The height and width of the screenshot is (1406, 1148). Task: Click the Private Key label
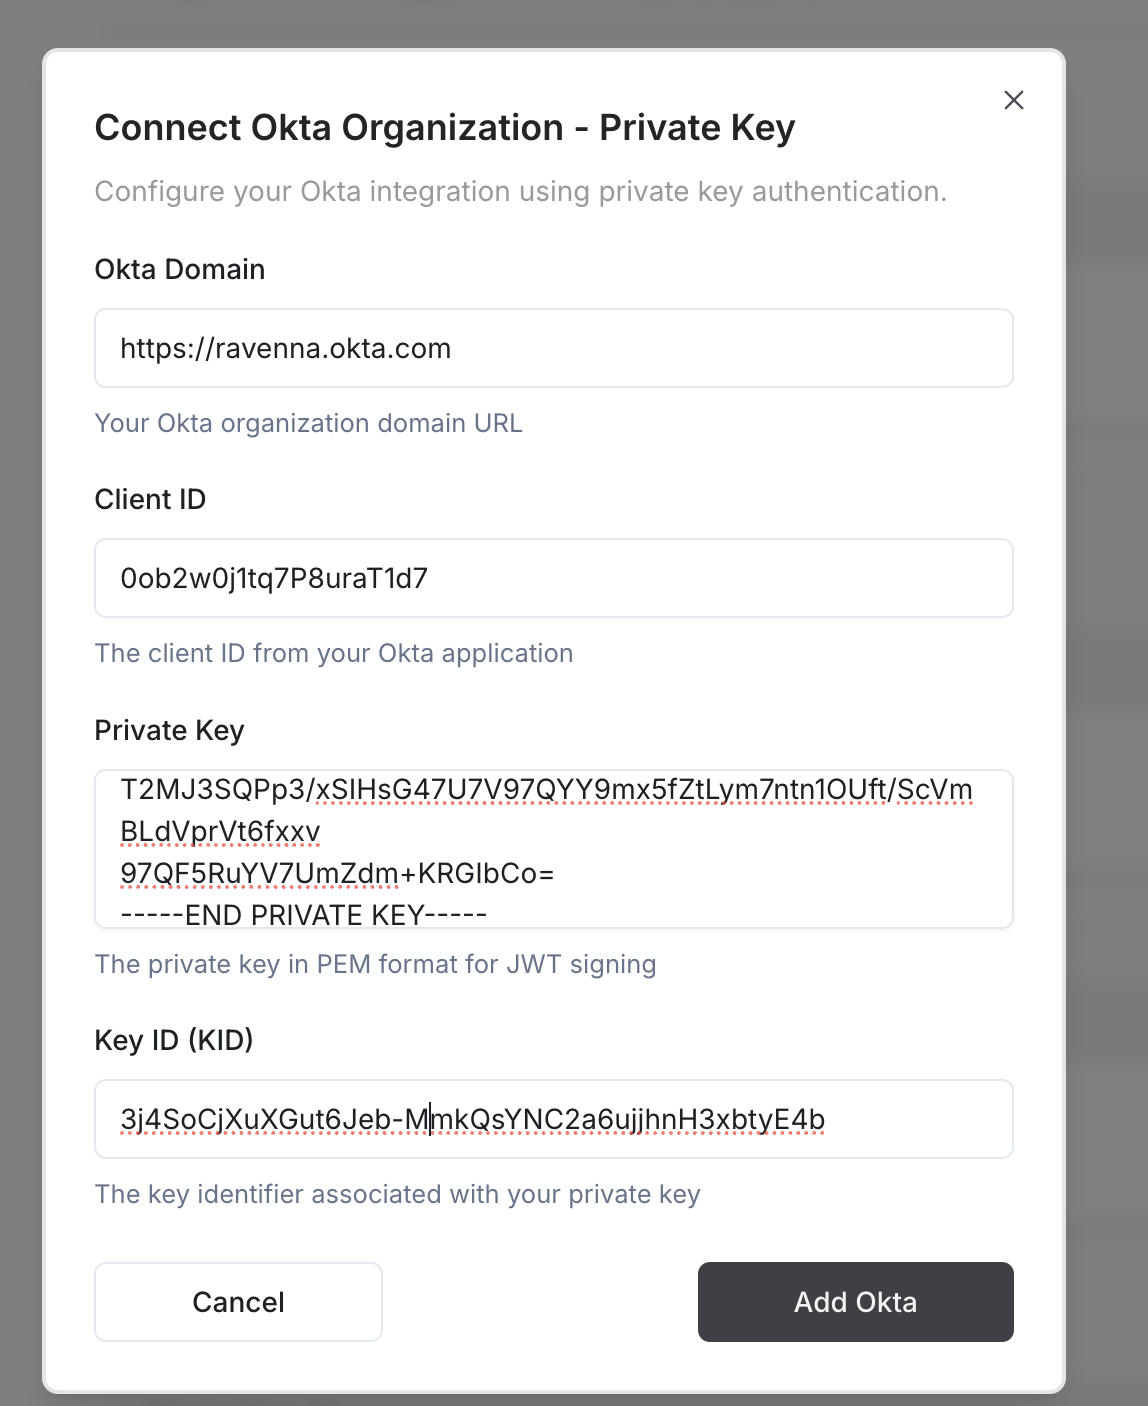[x=169, y=730]
